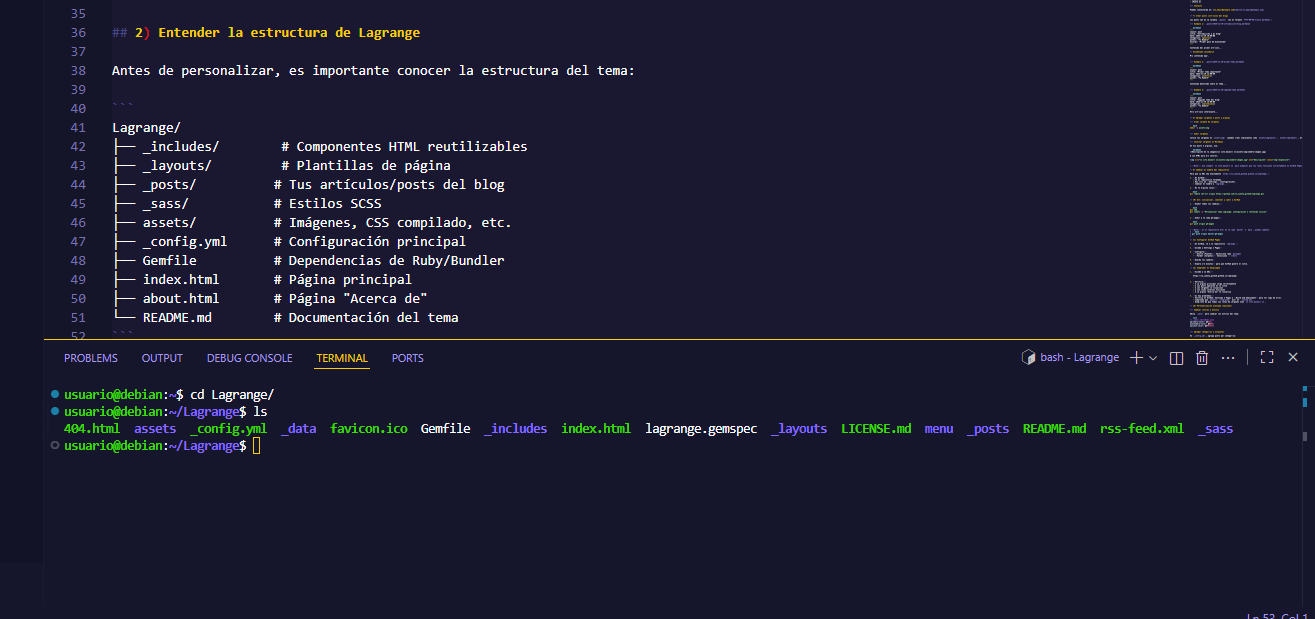Open the OUTPUT tab
1315x619 pixels.
click(162, 358)
